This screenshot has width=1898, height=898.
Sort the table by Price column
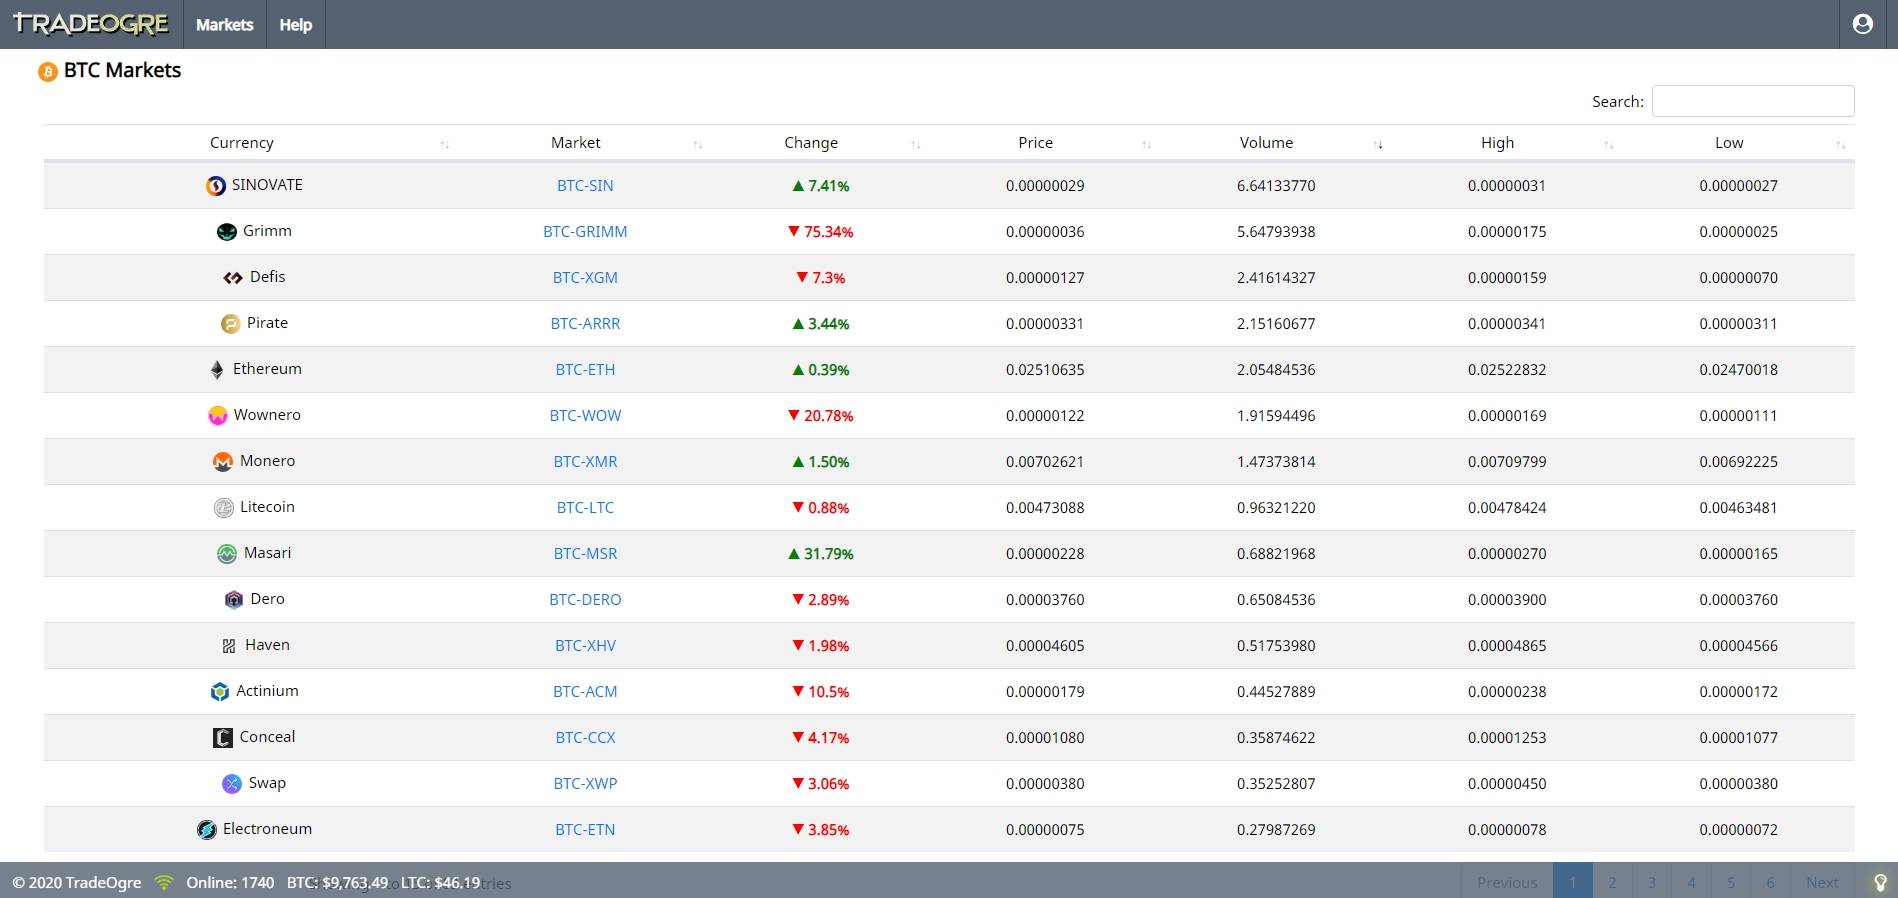(1035, 143)
